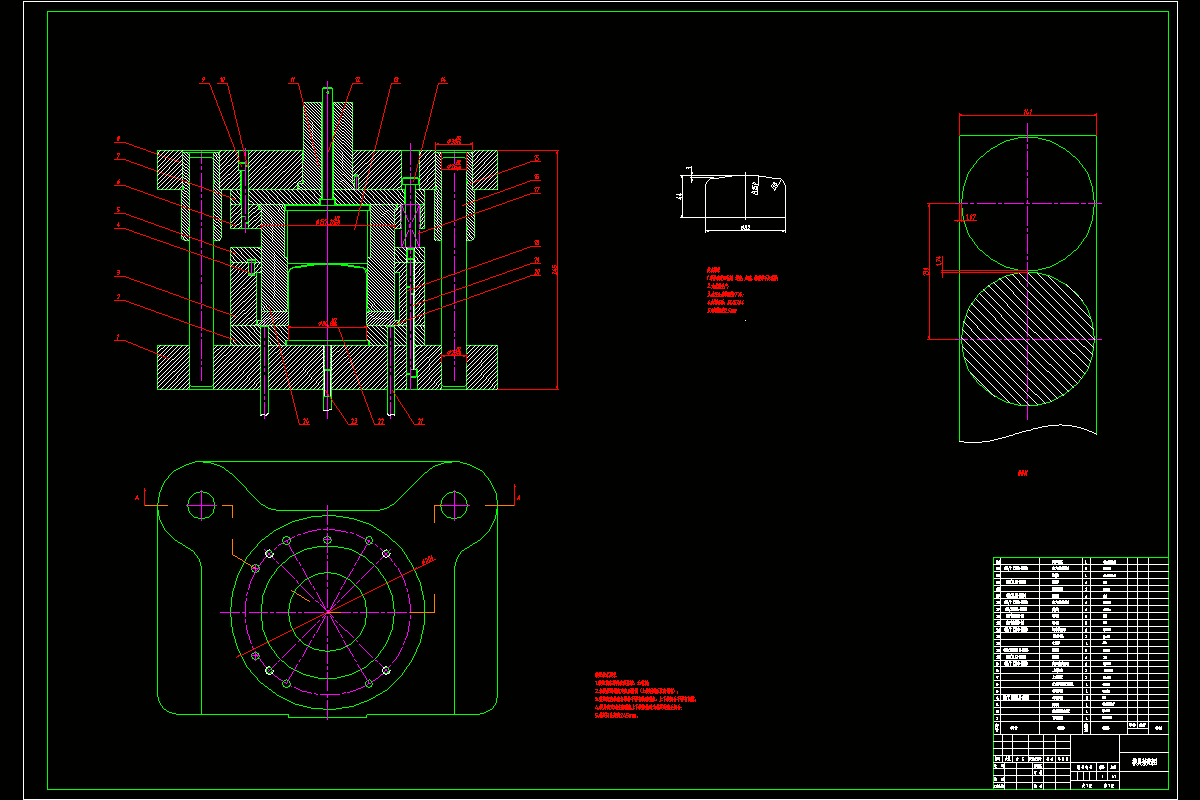
Task: Click the red label beneath the strip layout
Action: pos(1022,473)
